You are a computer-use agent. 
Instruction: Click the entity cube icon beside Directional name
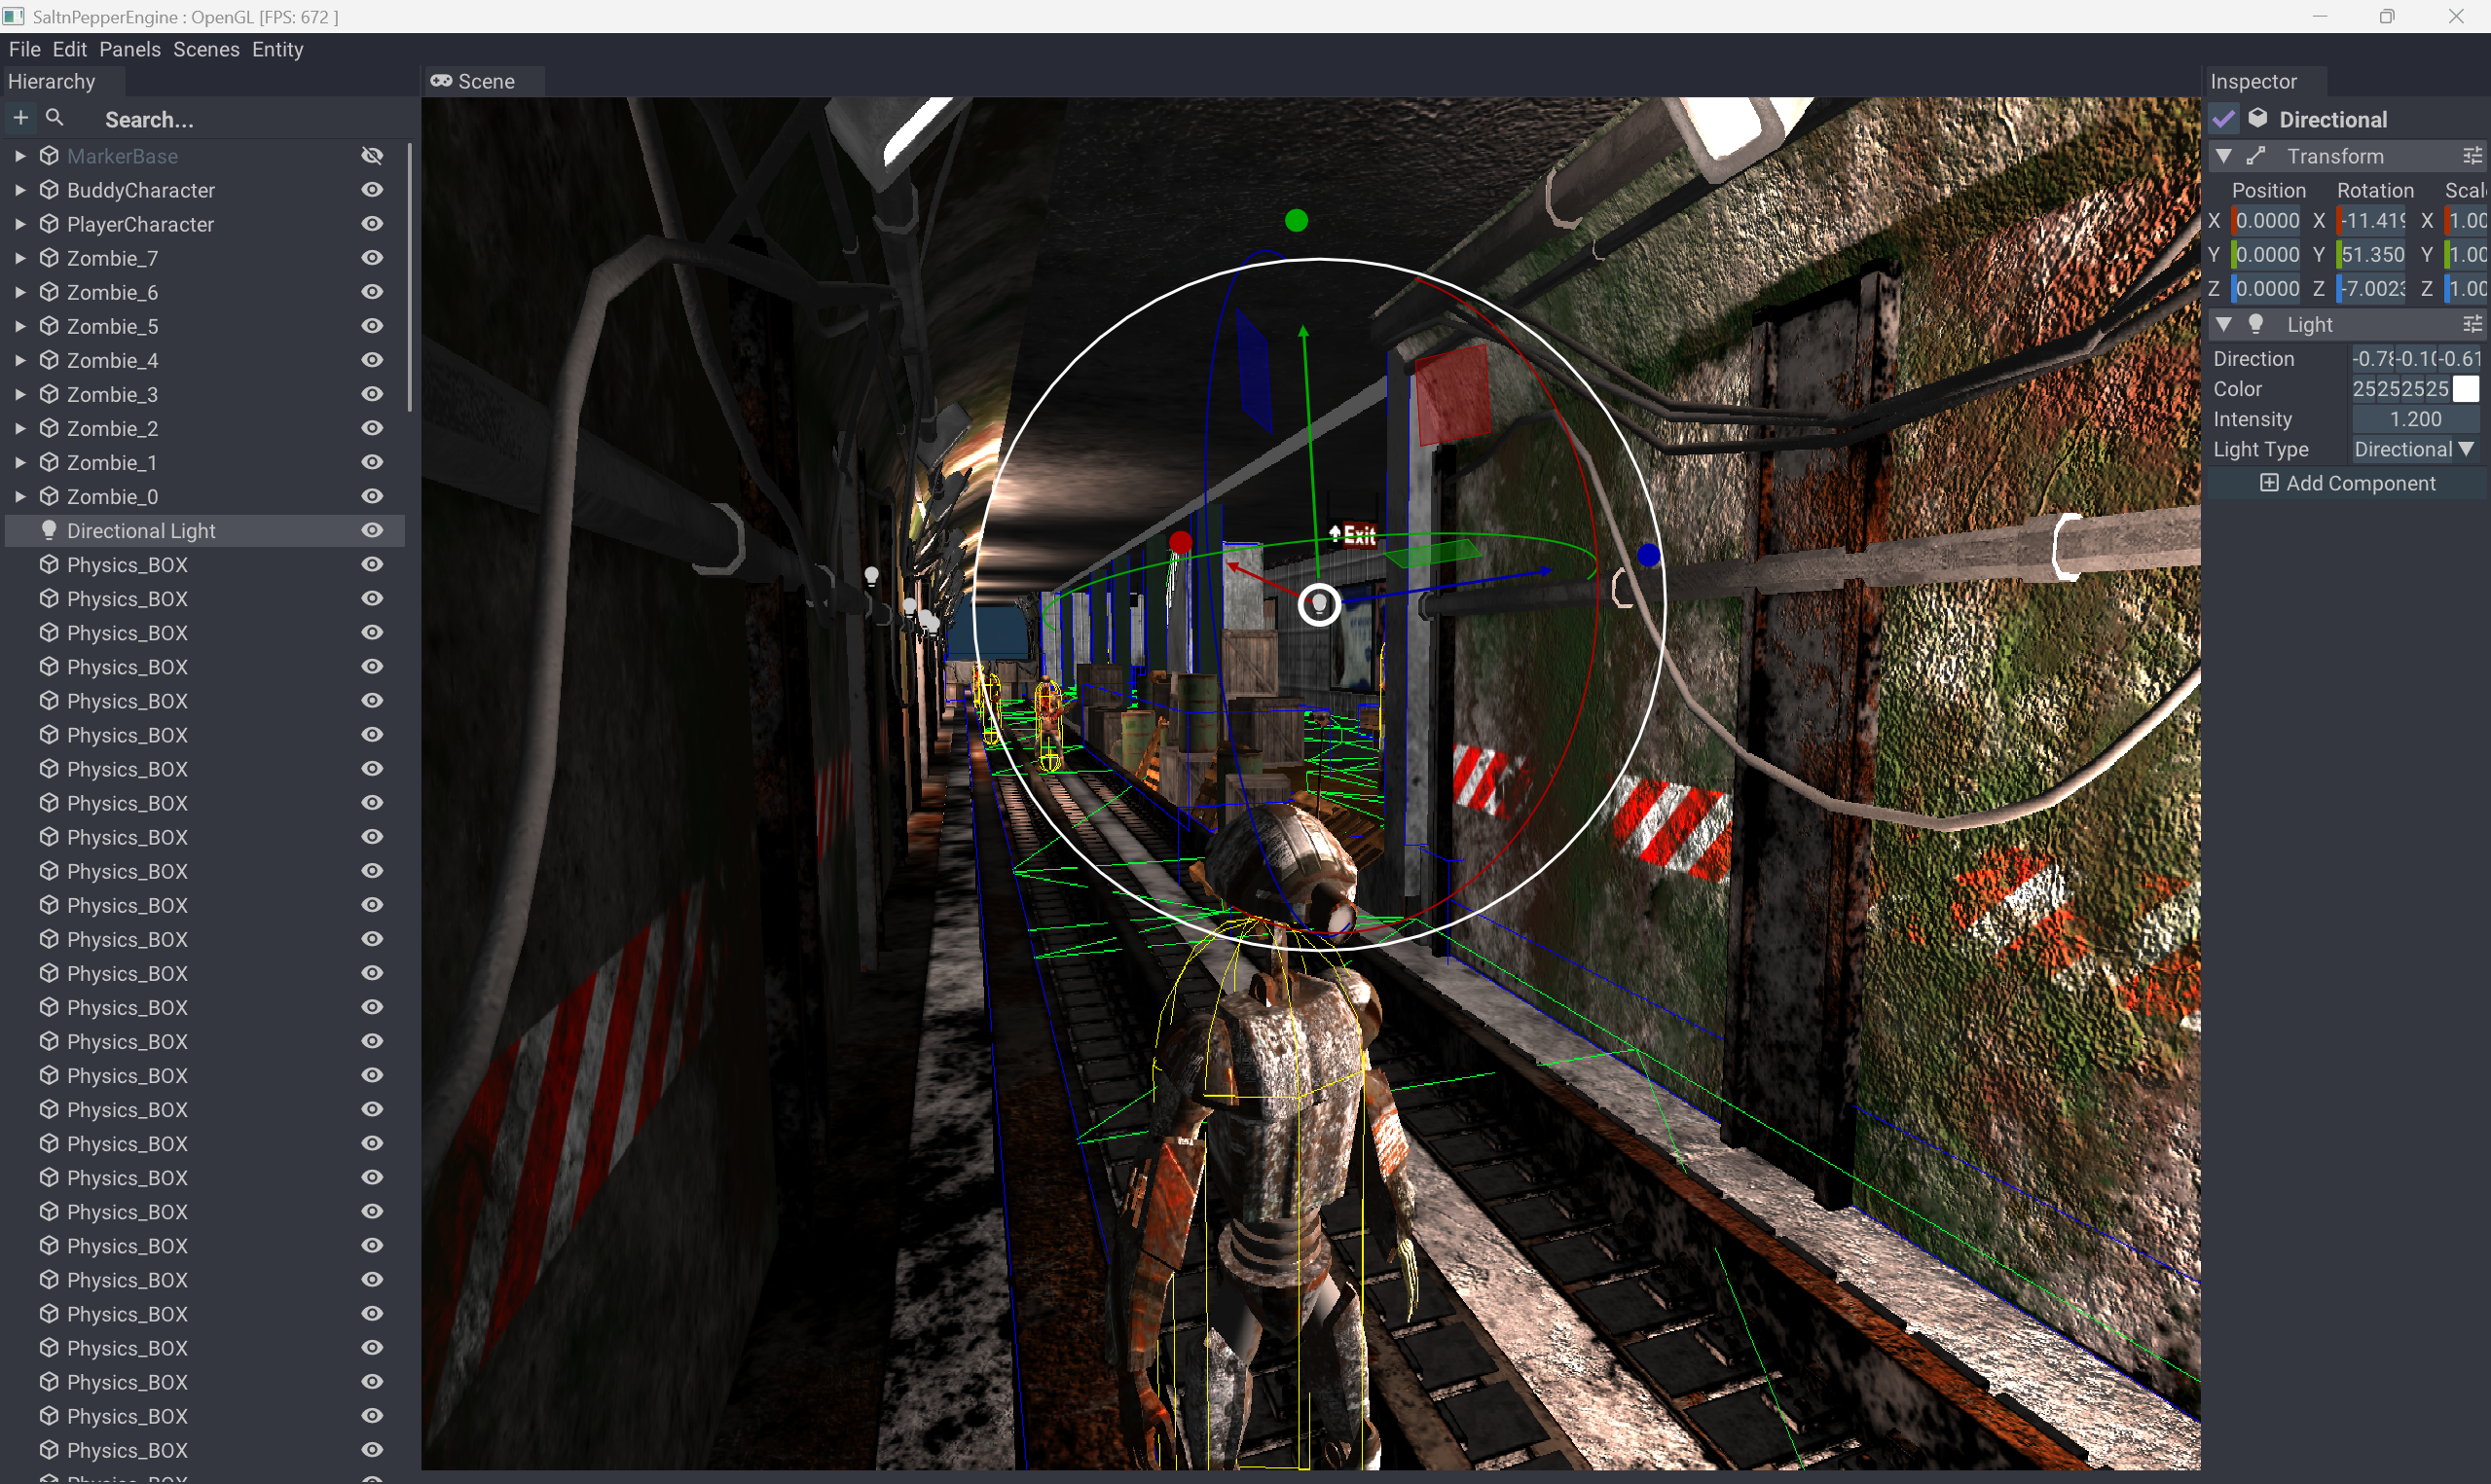tap(2258, 119)
